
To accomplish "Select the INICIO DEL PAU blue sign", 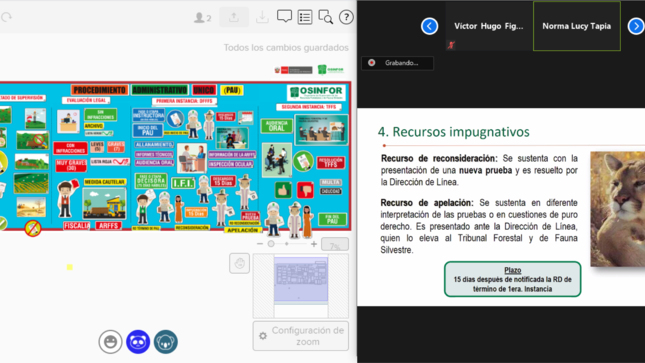I will click(x=147, y=130).
